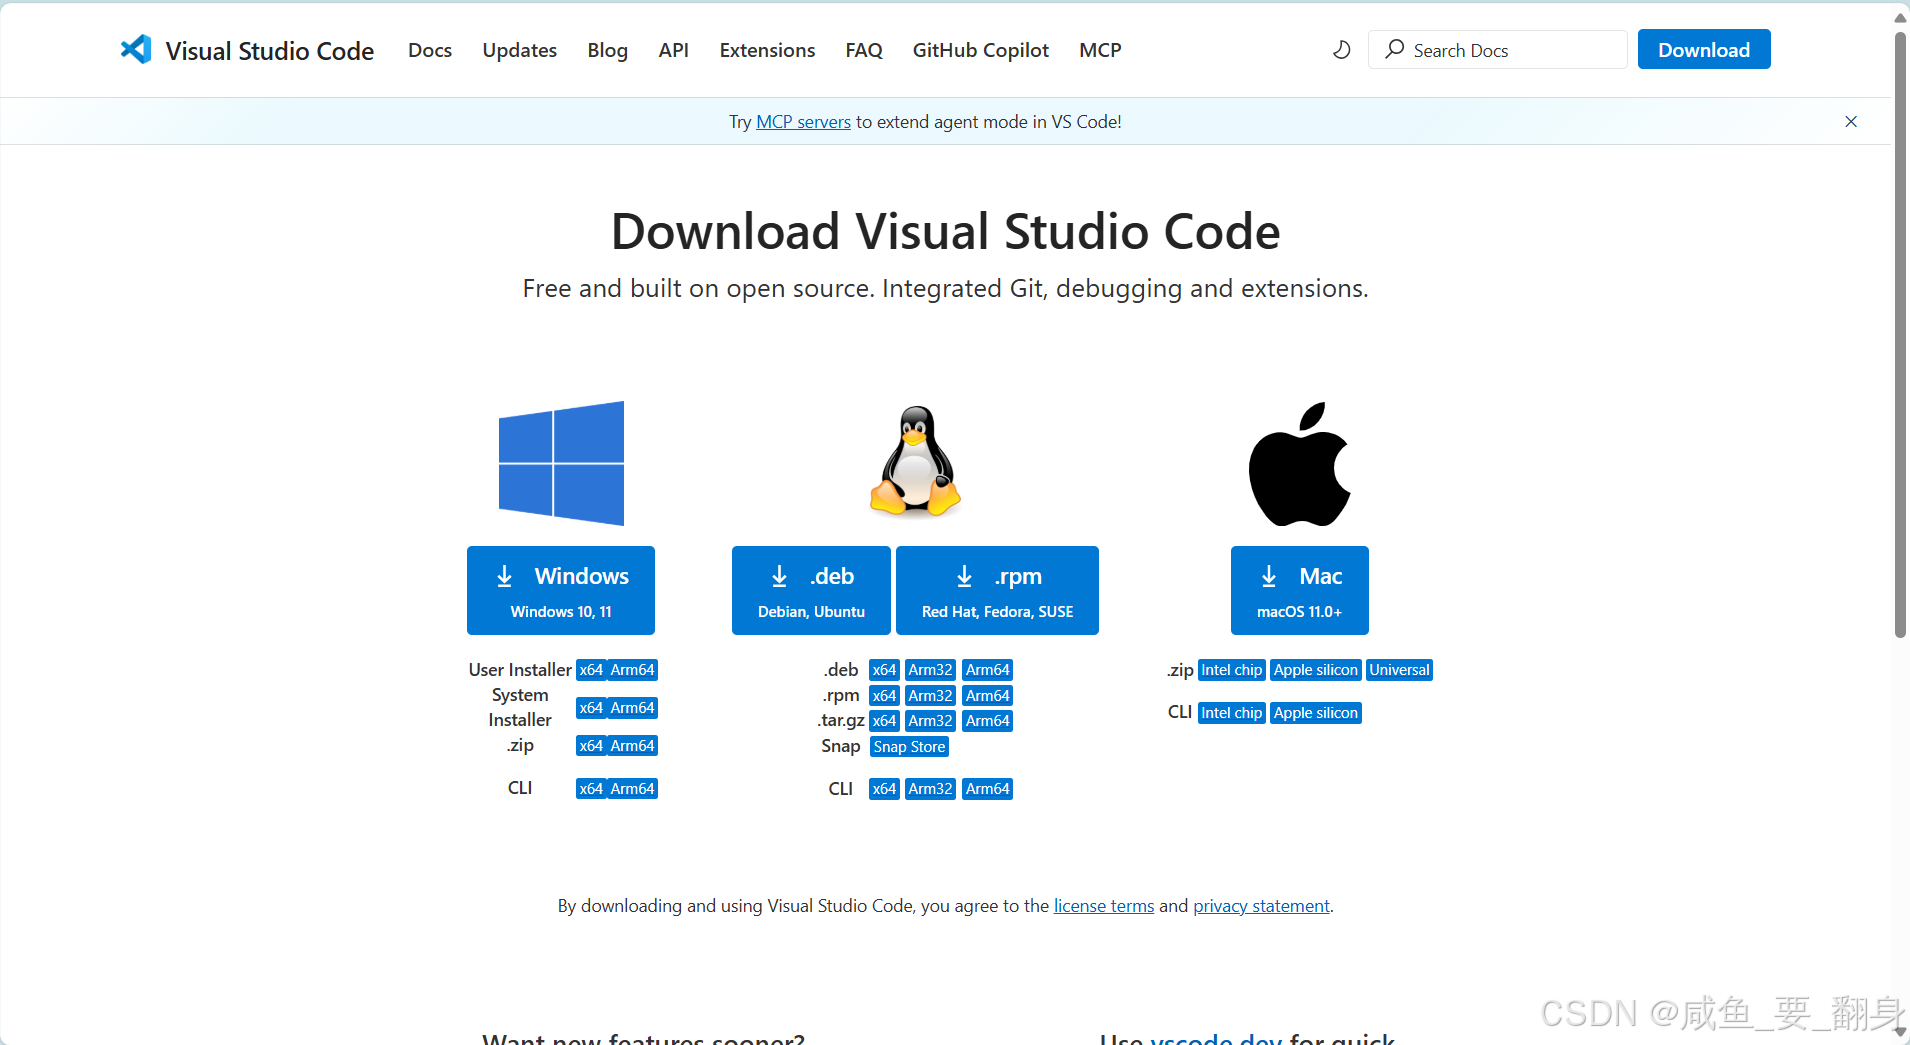
Task: Open the MCP navigation item
Action: coord(1100,50)
